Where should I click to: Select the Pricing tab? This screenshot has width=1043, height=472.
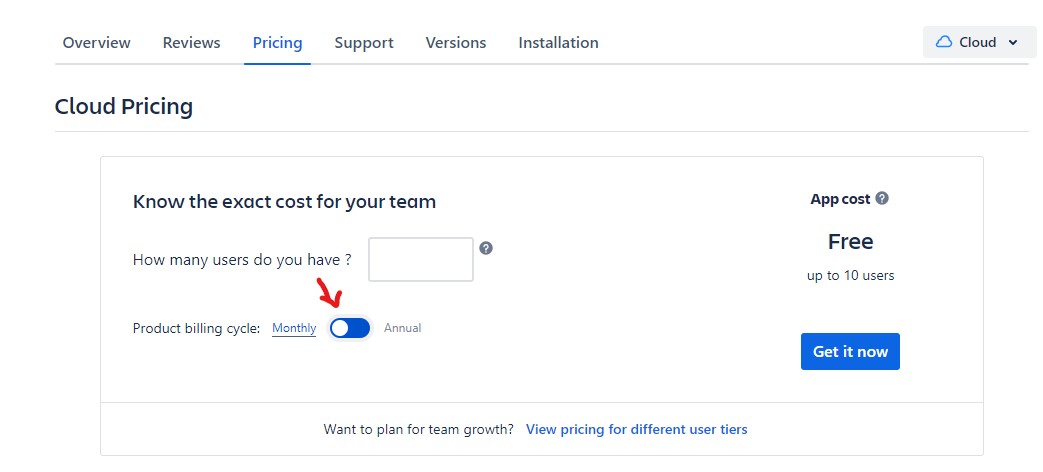pos(277,43)
